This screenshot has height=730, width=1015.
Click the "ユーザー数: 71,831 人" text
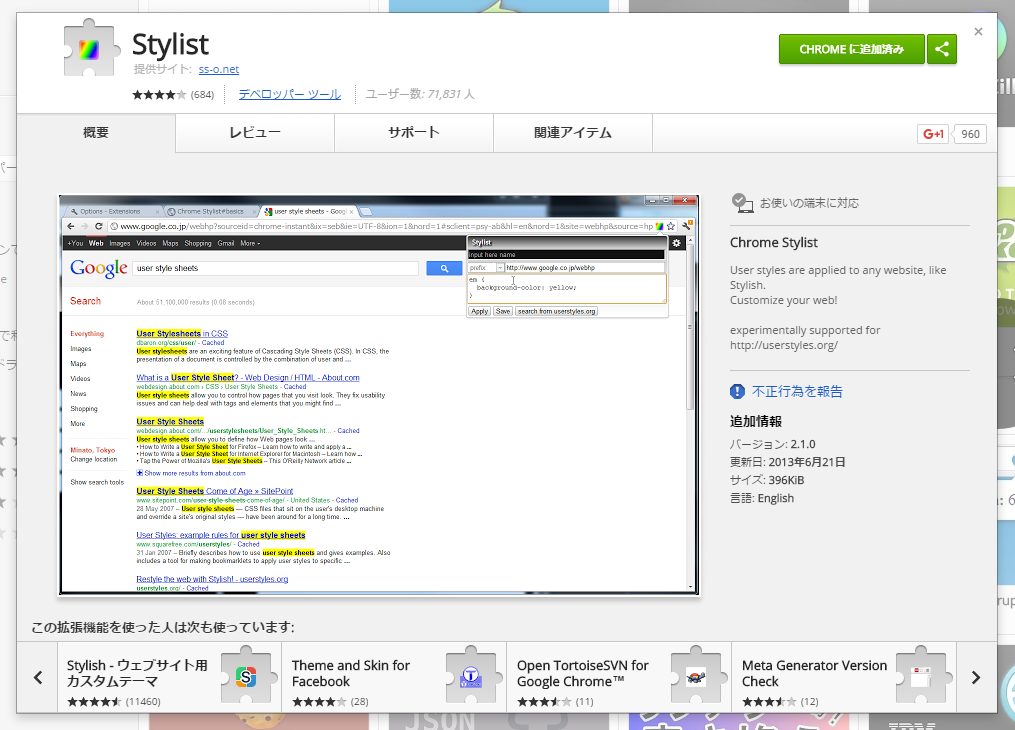[x=420, y=94]
